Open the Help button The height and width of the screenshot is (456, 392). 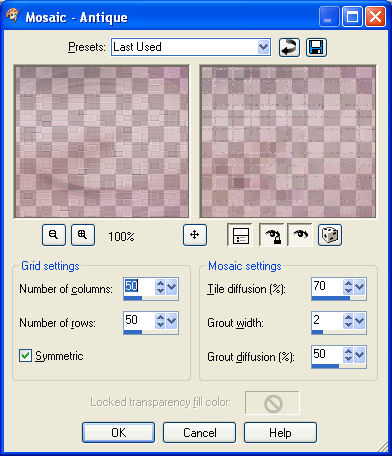(x=280, y=433)
